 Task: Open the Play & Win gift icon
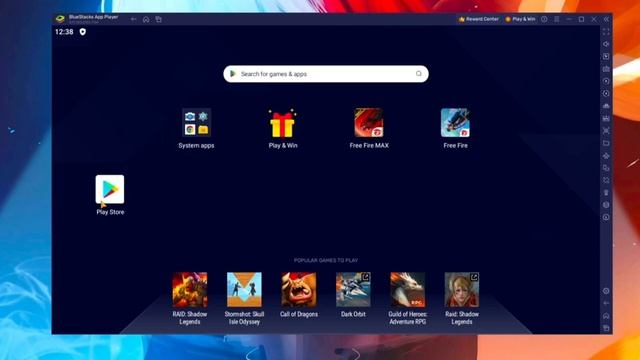point(282,123)
